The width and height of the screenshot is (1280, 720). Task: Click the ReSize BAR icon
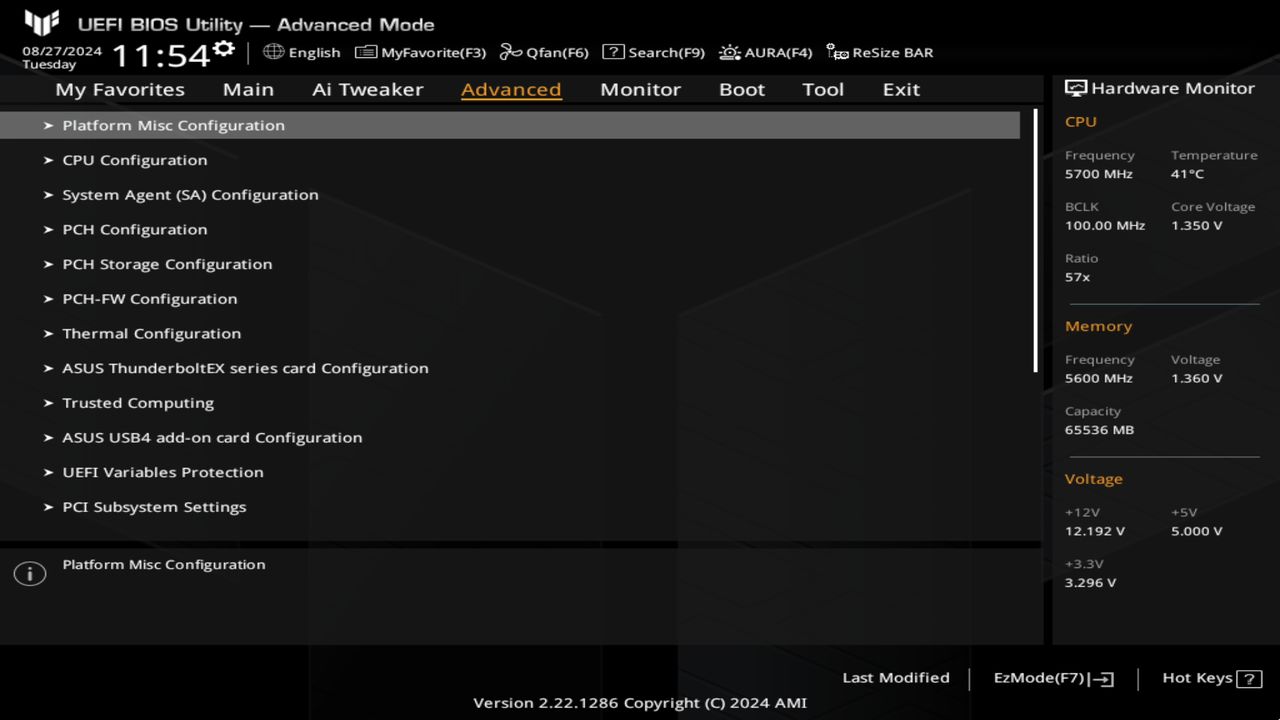[838, 52]
